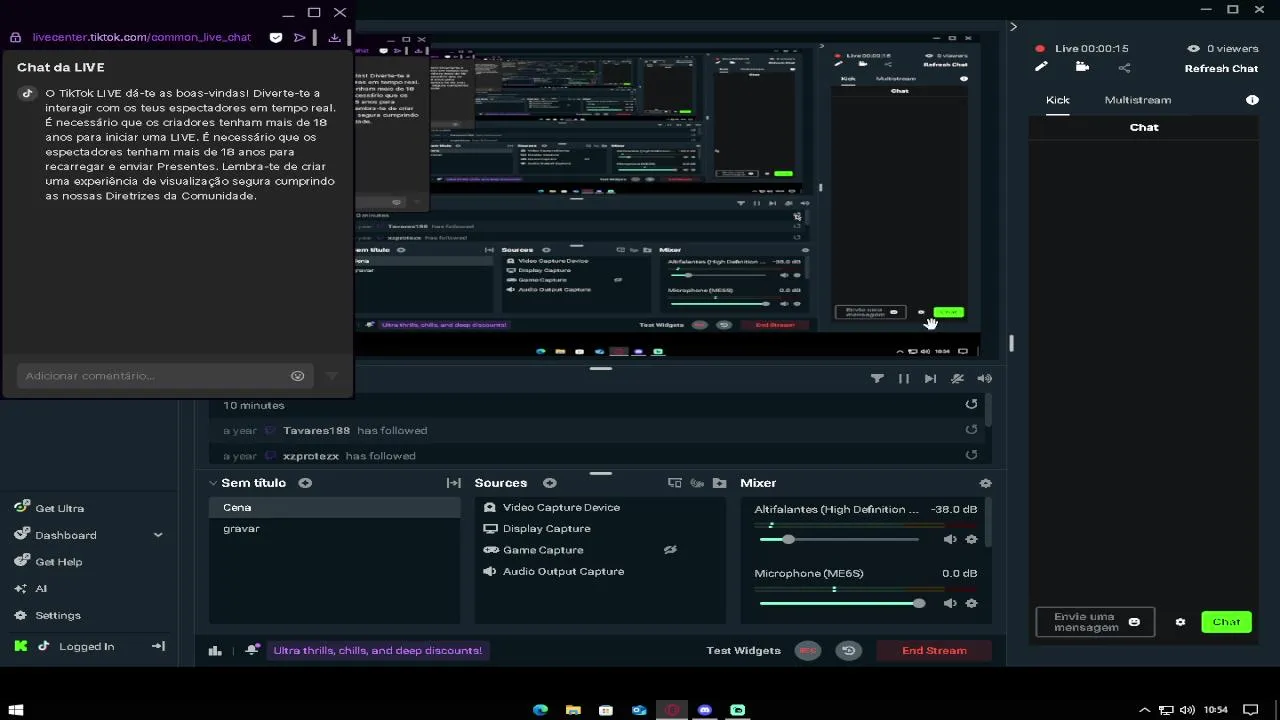Image resolution: width=1280 pixels, height=720 pixels.
Task: Open the filter icon in events toolbar
Action: (x=877, y=378)
